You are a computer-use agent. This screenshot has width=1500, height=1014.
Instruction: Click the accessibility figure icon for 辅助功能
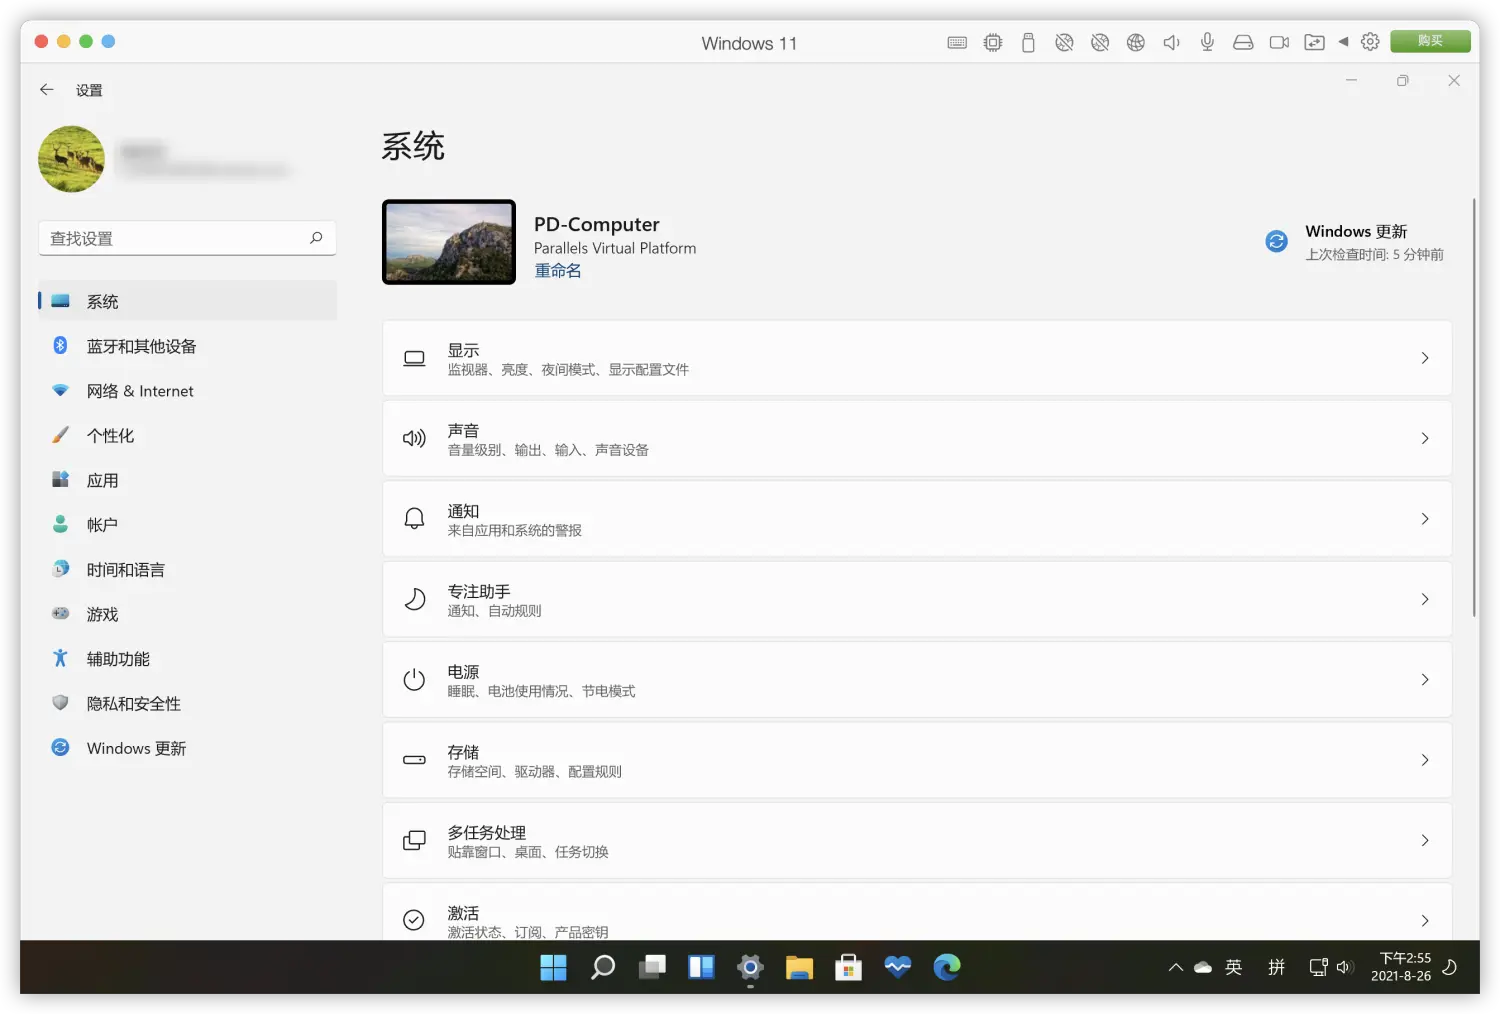[60, 658]
